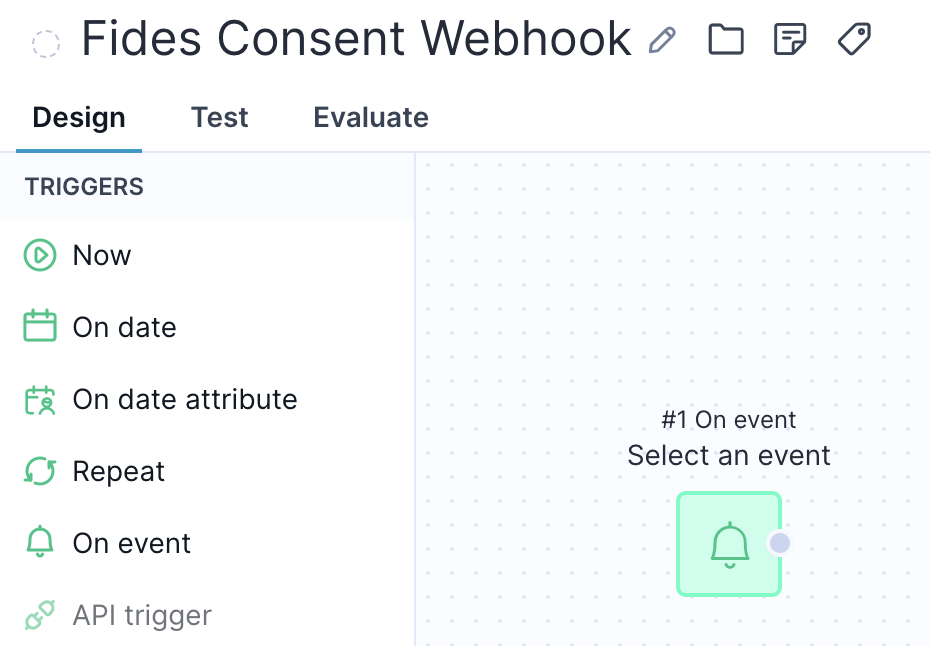Choose the 'On date attribute' trigger label
The height and width of the screenshot is (646, 930).
click(x=185, y=399)
